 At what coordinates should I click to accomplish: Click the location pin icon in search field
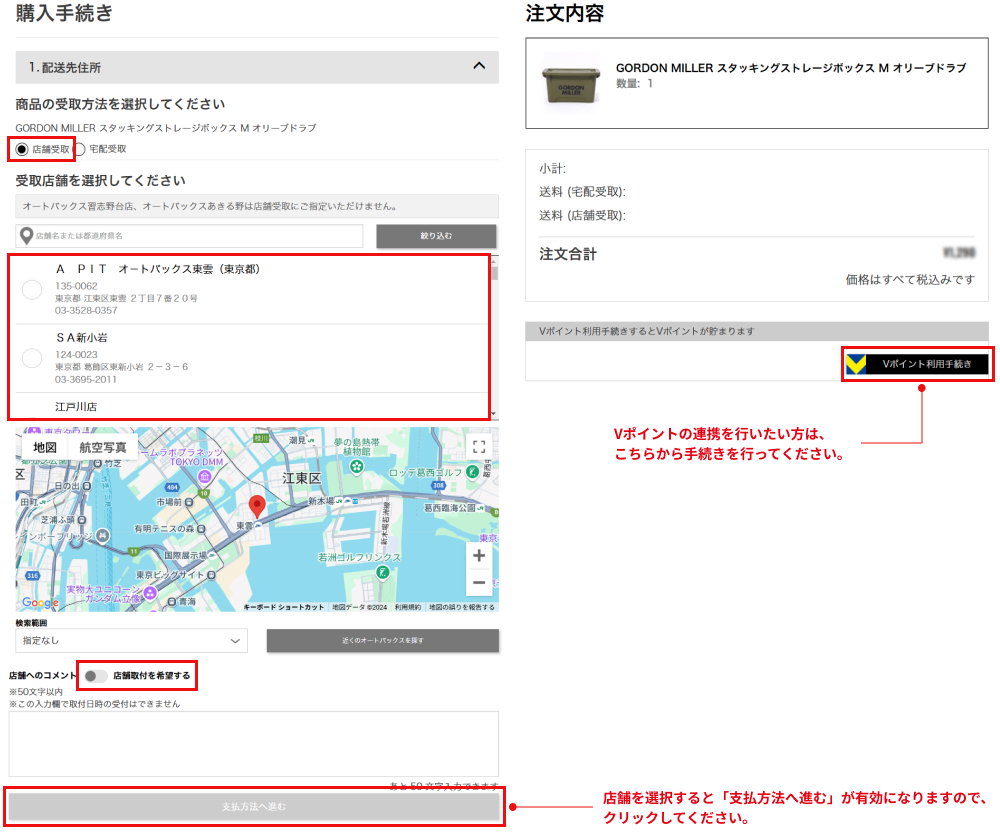tap(26, 236)
